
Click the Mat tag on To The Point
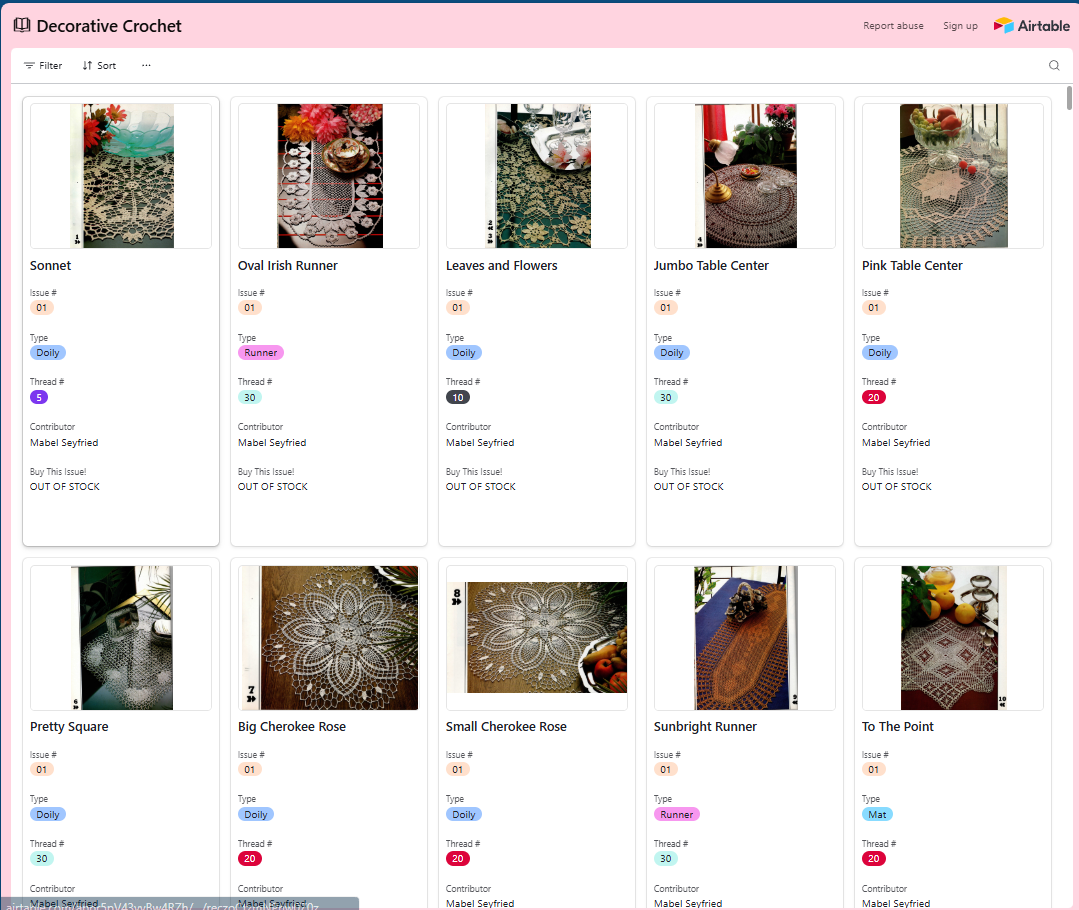pyautogui.click(x=877, y=814)
